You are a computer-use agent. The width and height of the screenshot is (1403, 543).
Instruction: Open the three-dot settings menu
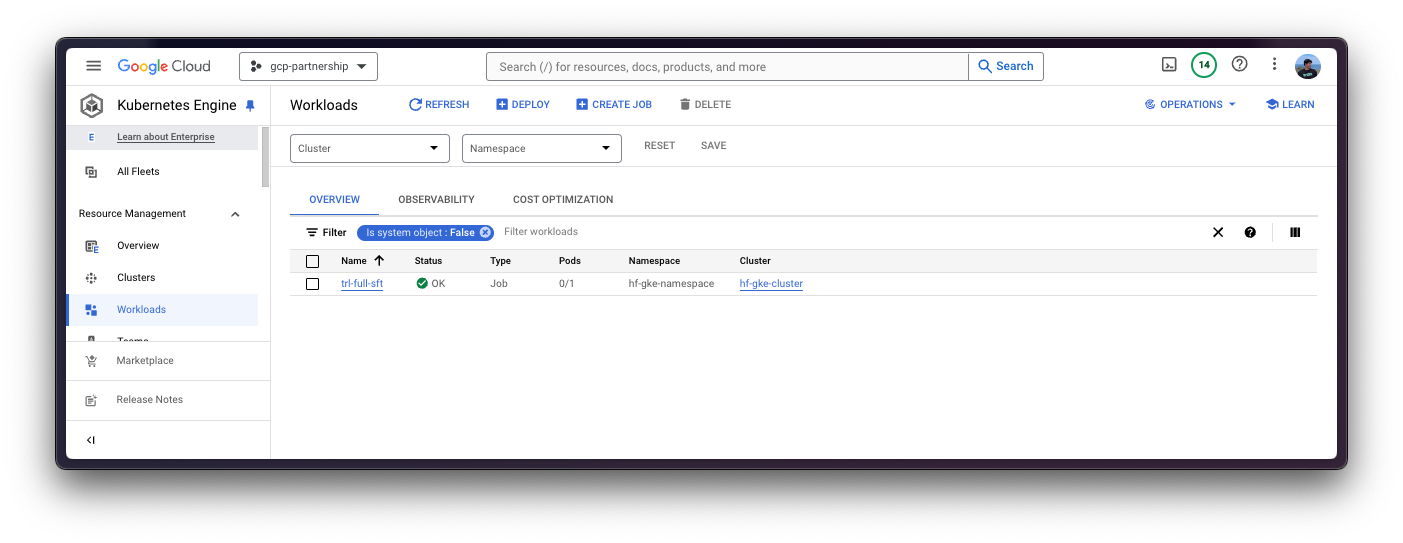tap(1274, 64)
